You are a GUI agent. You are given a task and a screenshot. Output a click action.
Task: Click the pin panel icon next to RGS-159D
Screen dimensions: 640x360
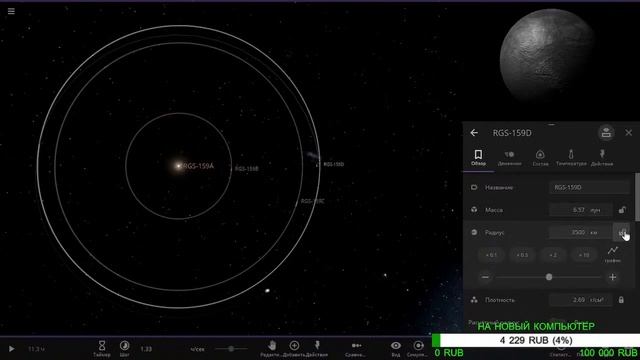(x=606, y=133)
